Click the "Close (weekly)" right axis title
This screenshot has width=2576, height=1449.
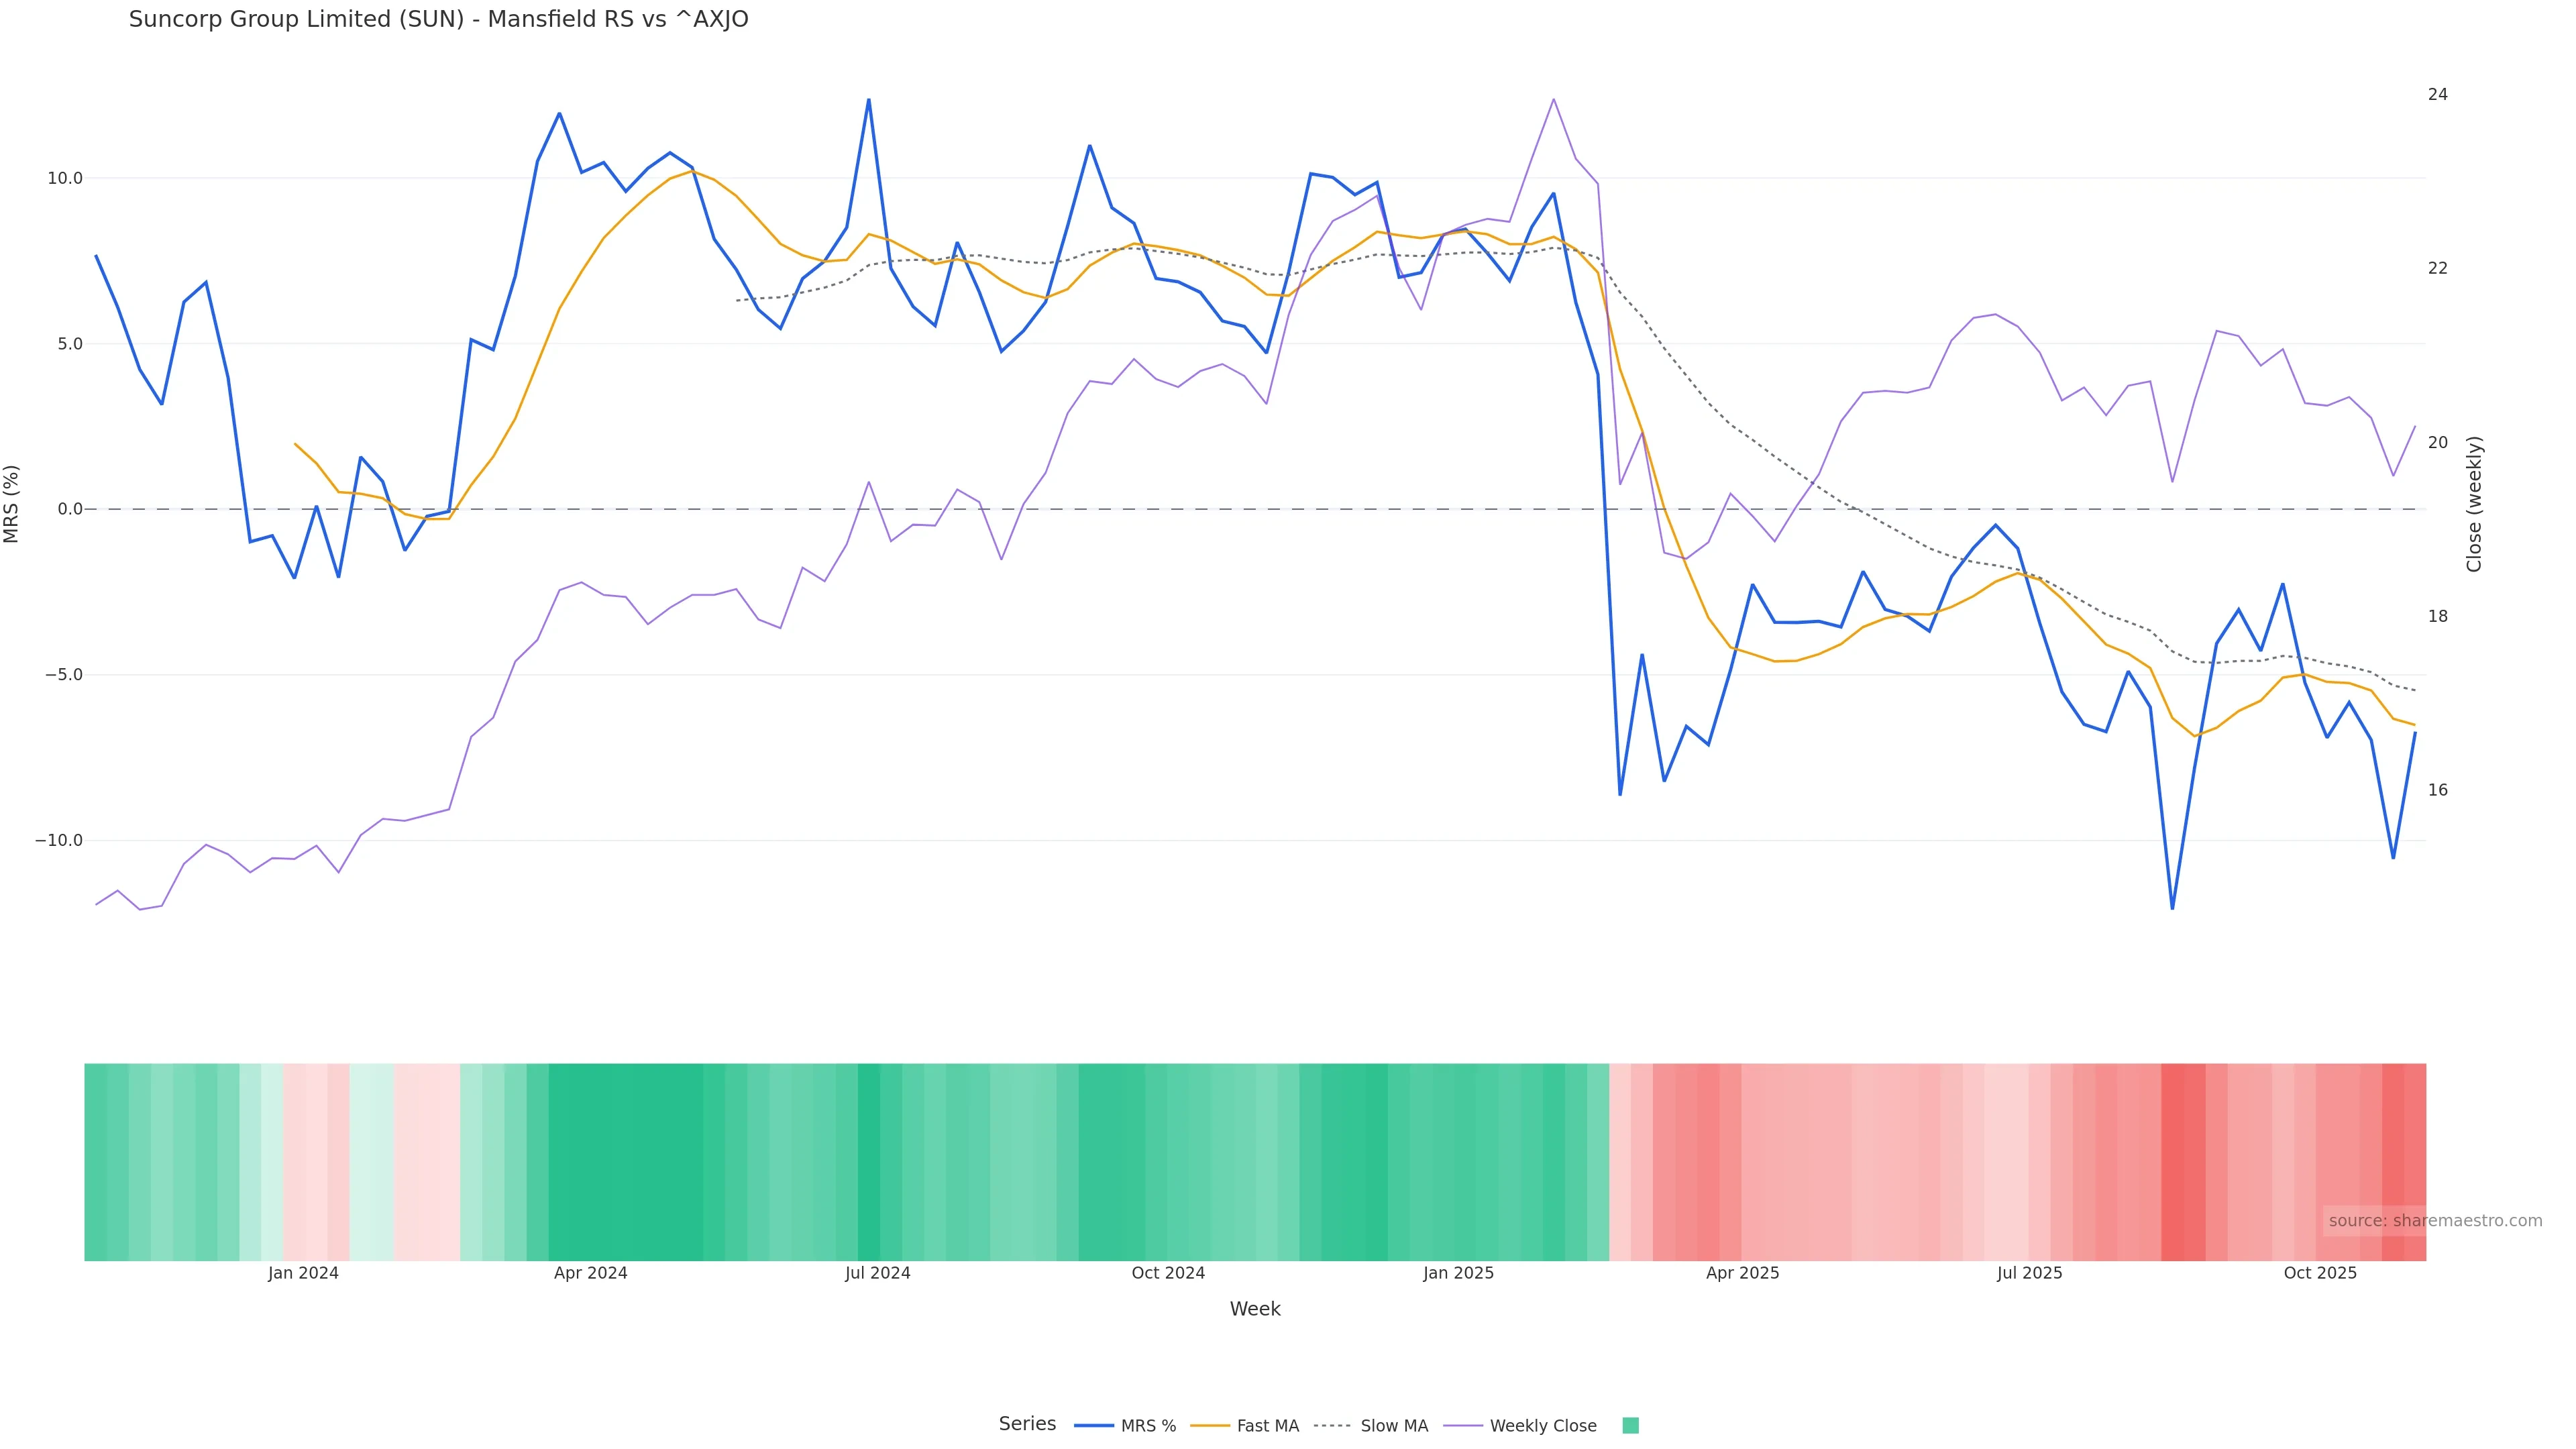pos(2474,503)
